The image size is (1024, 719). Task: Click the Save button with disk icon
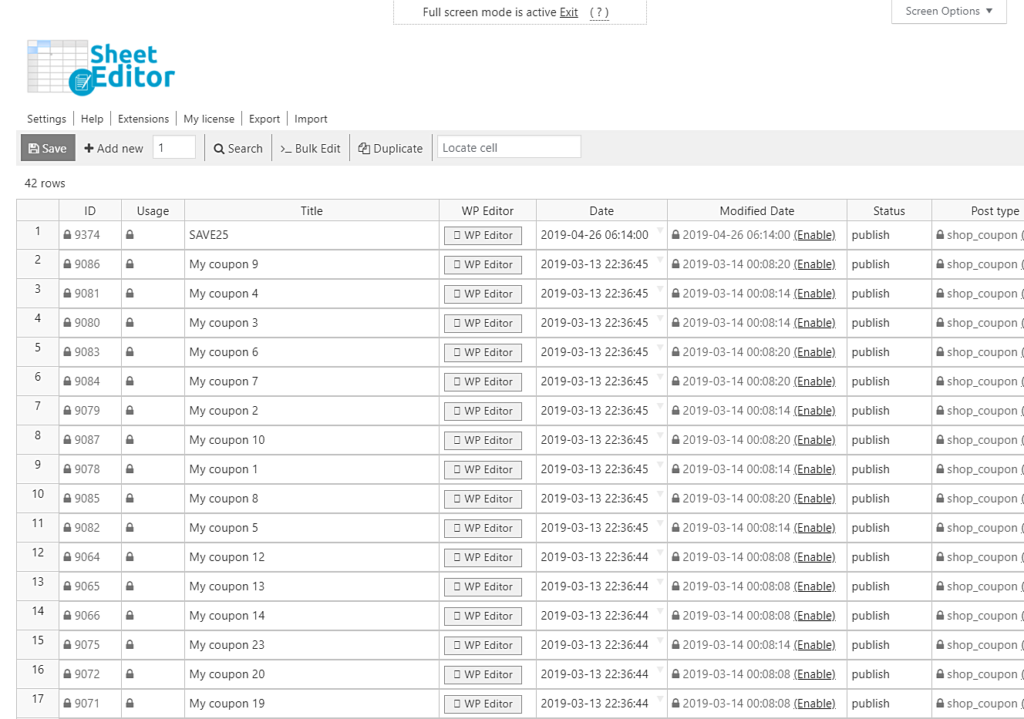tap(48, 148)
